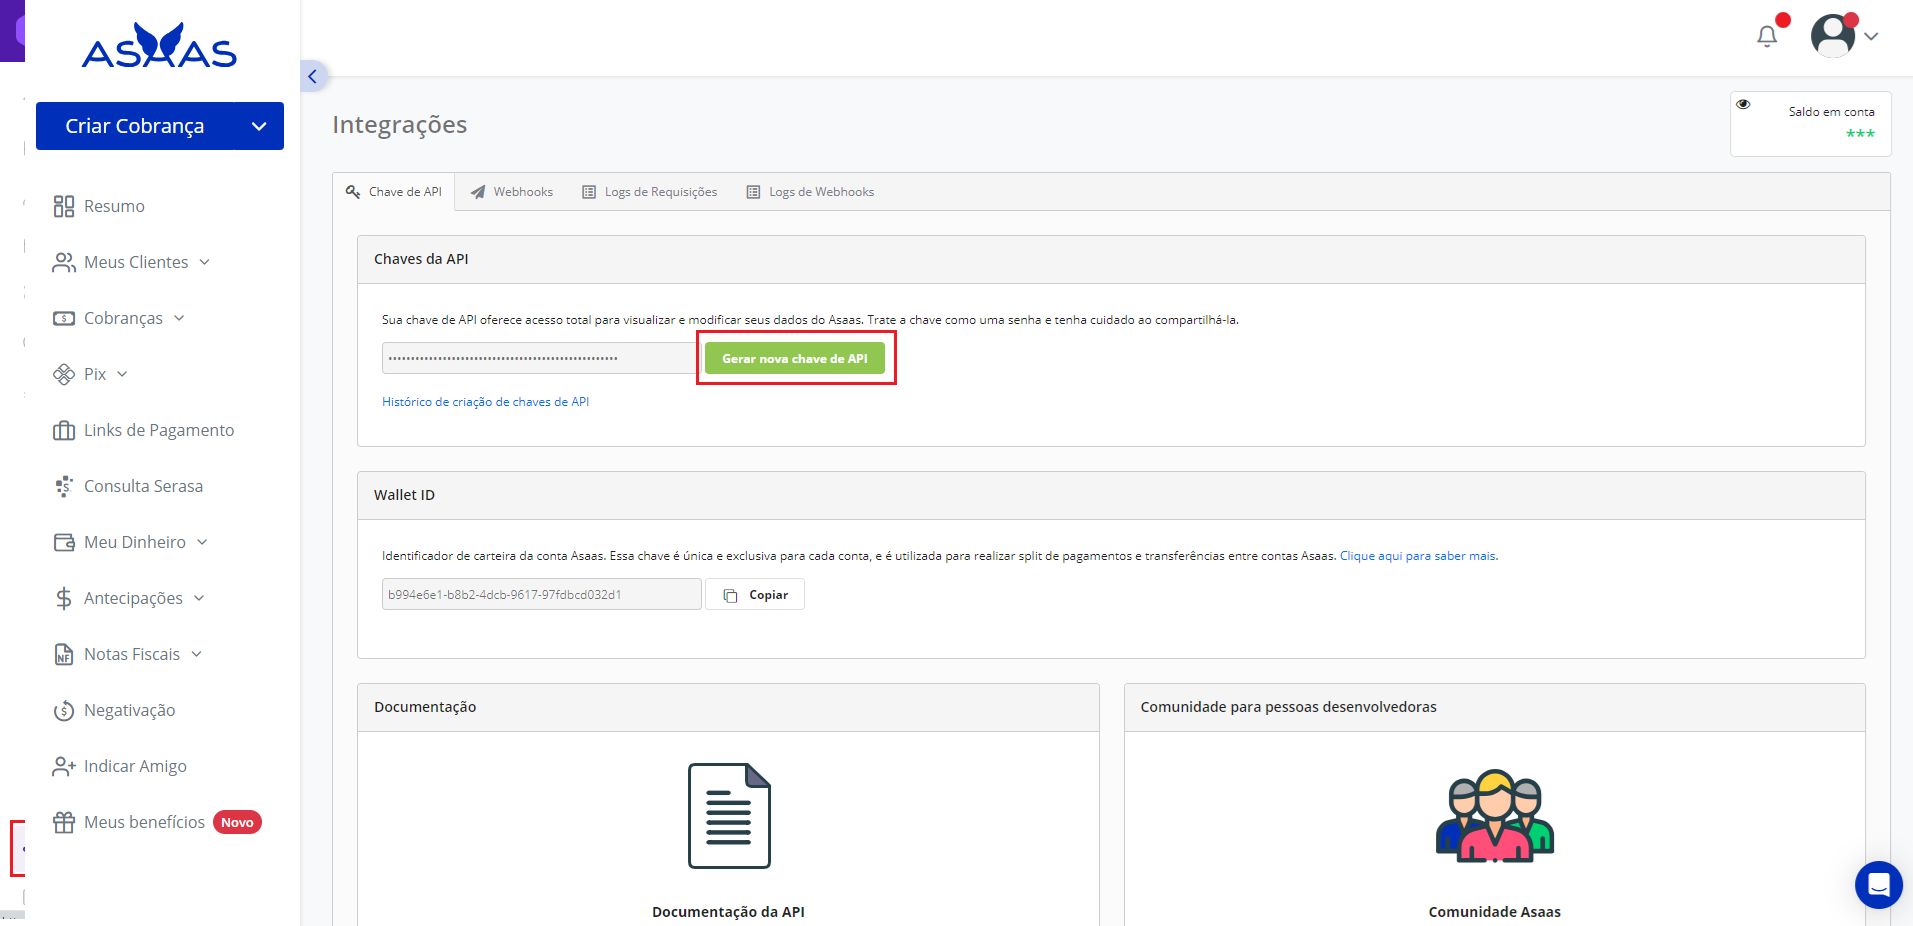Open the chat support bubble
The height and width of the screenshot is (926, 1913).
tap(1878, 884)
